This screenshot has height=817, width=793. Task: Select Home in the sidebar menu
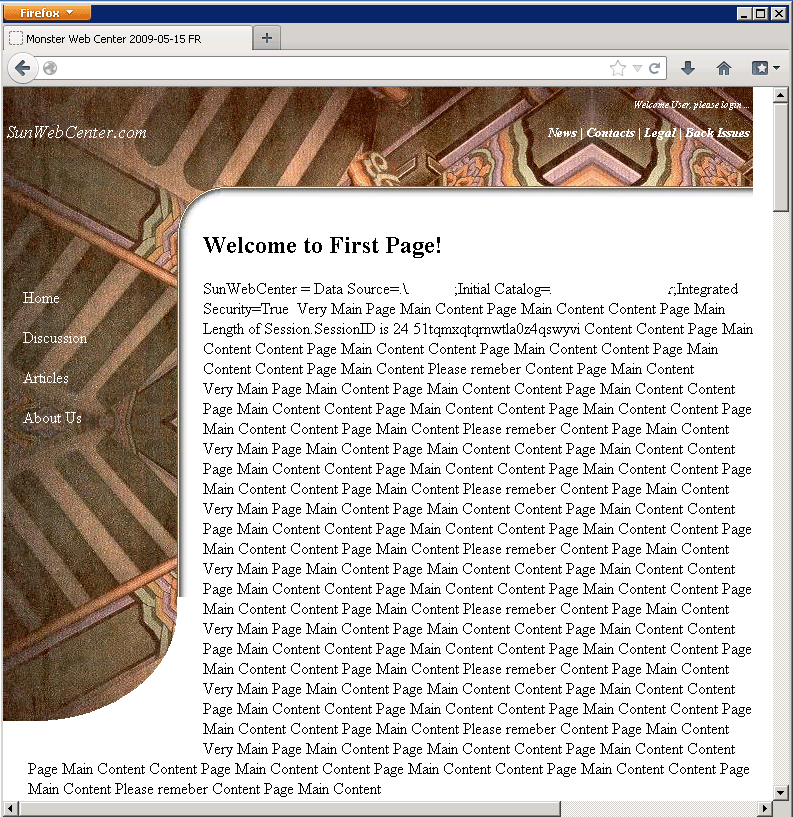(41, 298)
